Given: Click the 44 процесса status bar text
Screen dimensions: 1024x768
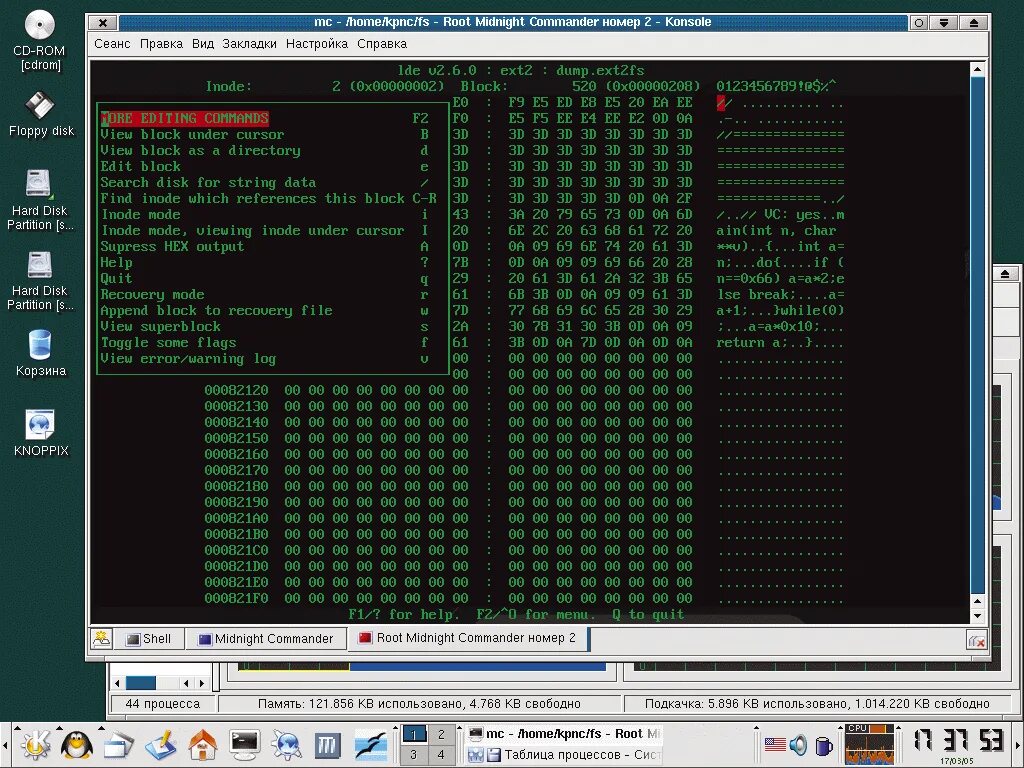Looking at the screenshot, I should tap(163, 703).
